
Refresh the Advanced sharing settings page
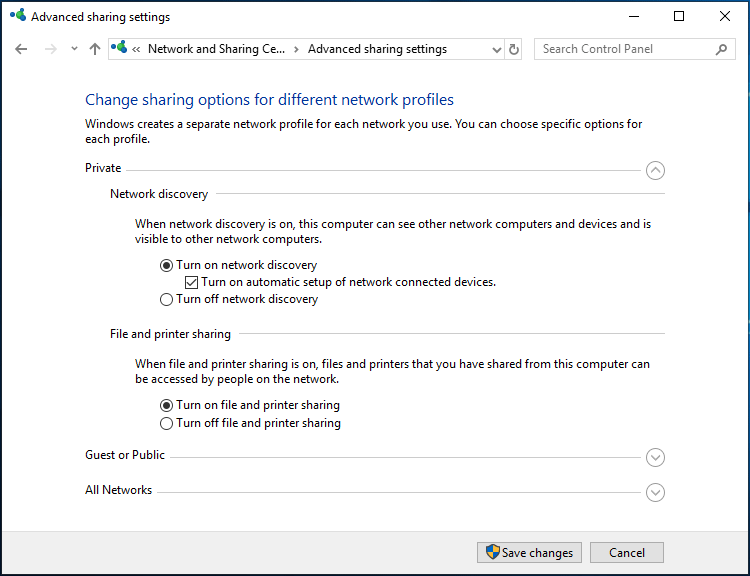(x=514, y=49)
